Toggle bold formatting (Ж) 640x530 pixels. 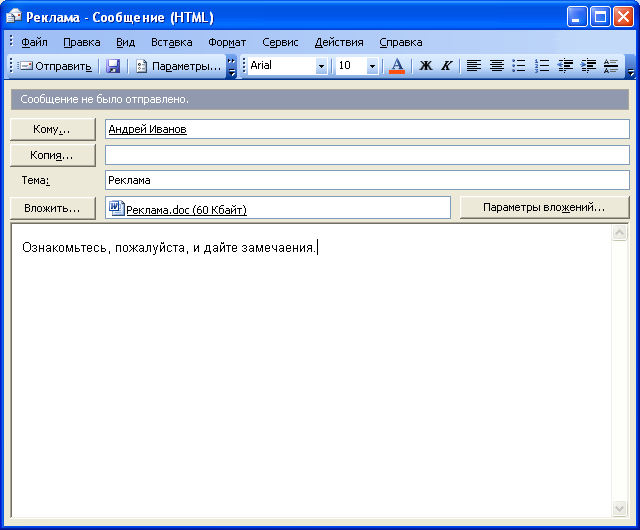coord(425,66)
